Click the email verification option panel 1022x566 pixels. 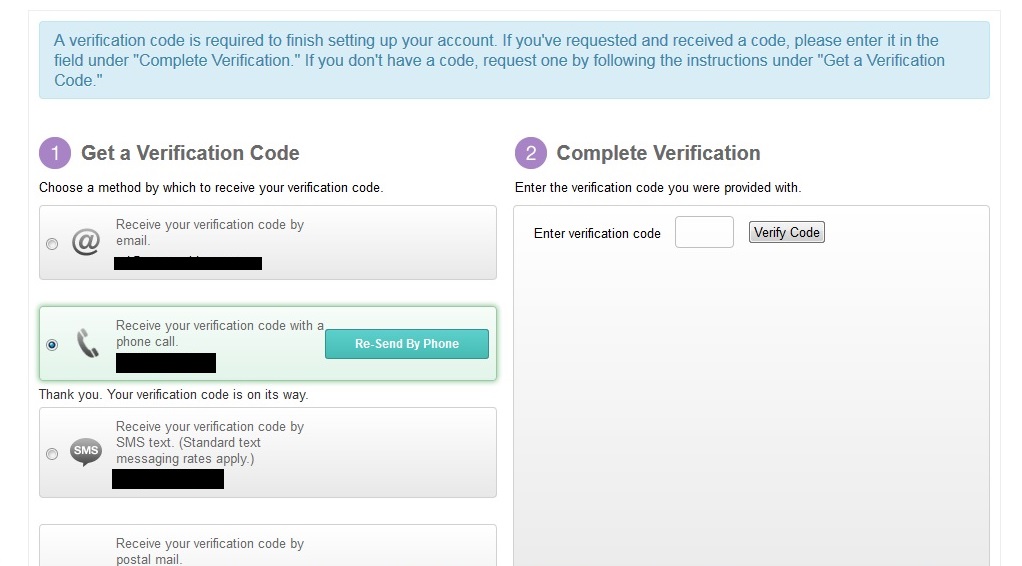coord(268,243)
